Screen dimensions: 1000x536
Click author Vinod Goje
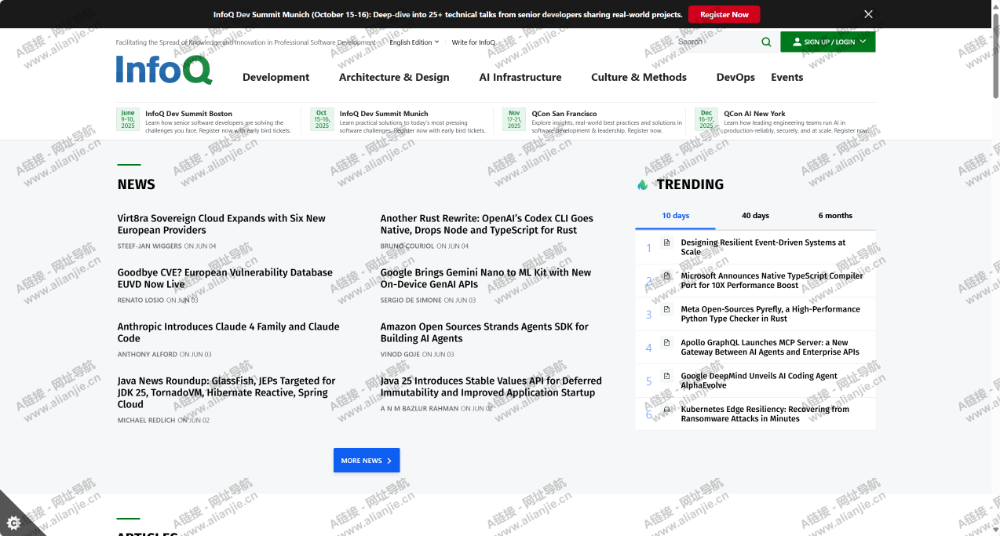pos(401,355)
